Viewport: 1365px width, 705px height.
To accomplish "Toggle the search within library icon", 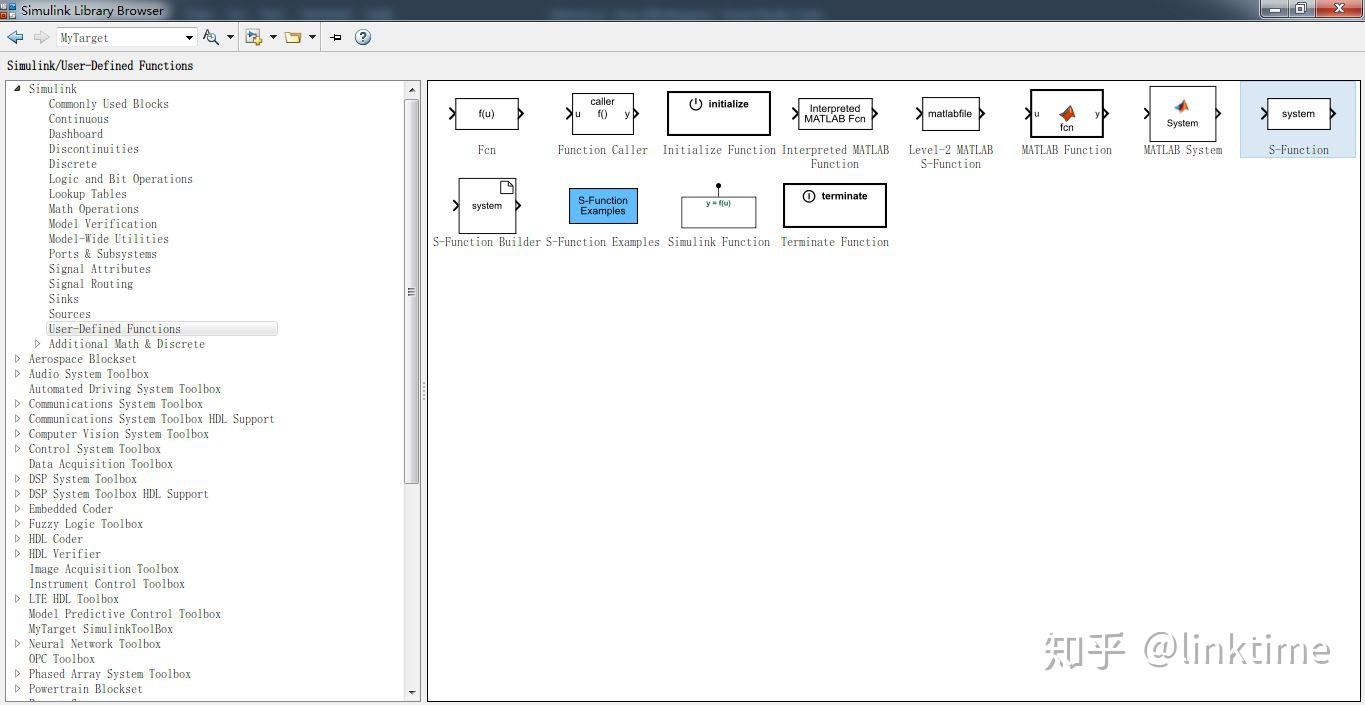I will click(211, 37).
